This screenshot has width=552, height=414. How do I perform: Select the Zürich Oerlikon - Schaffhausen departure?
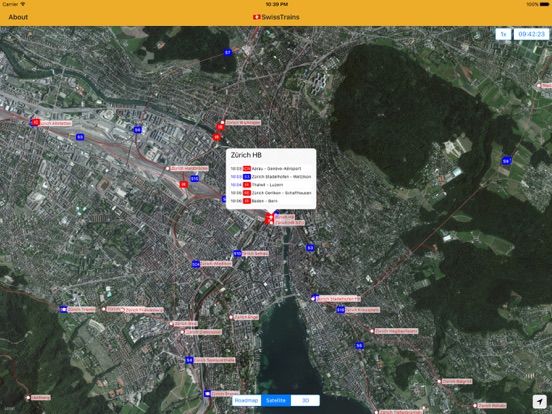pos(271,193)
